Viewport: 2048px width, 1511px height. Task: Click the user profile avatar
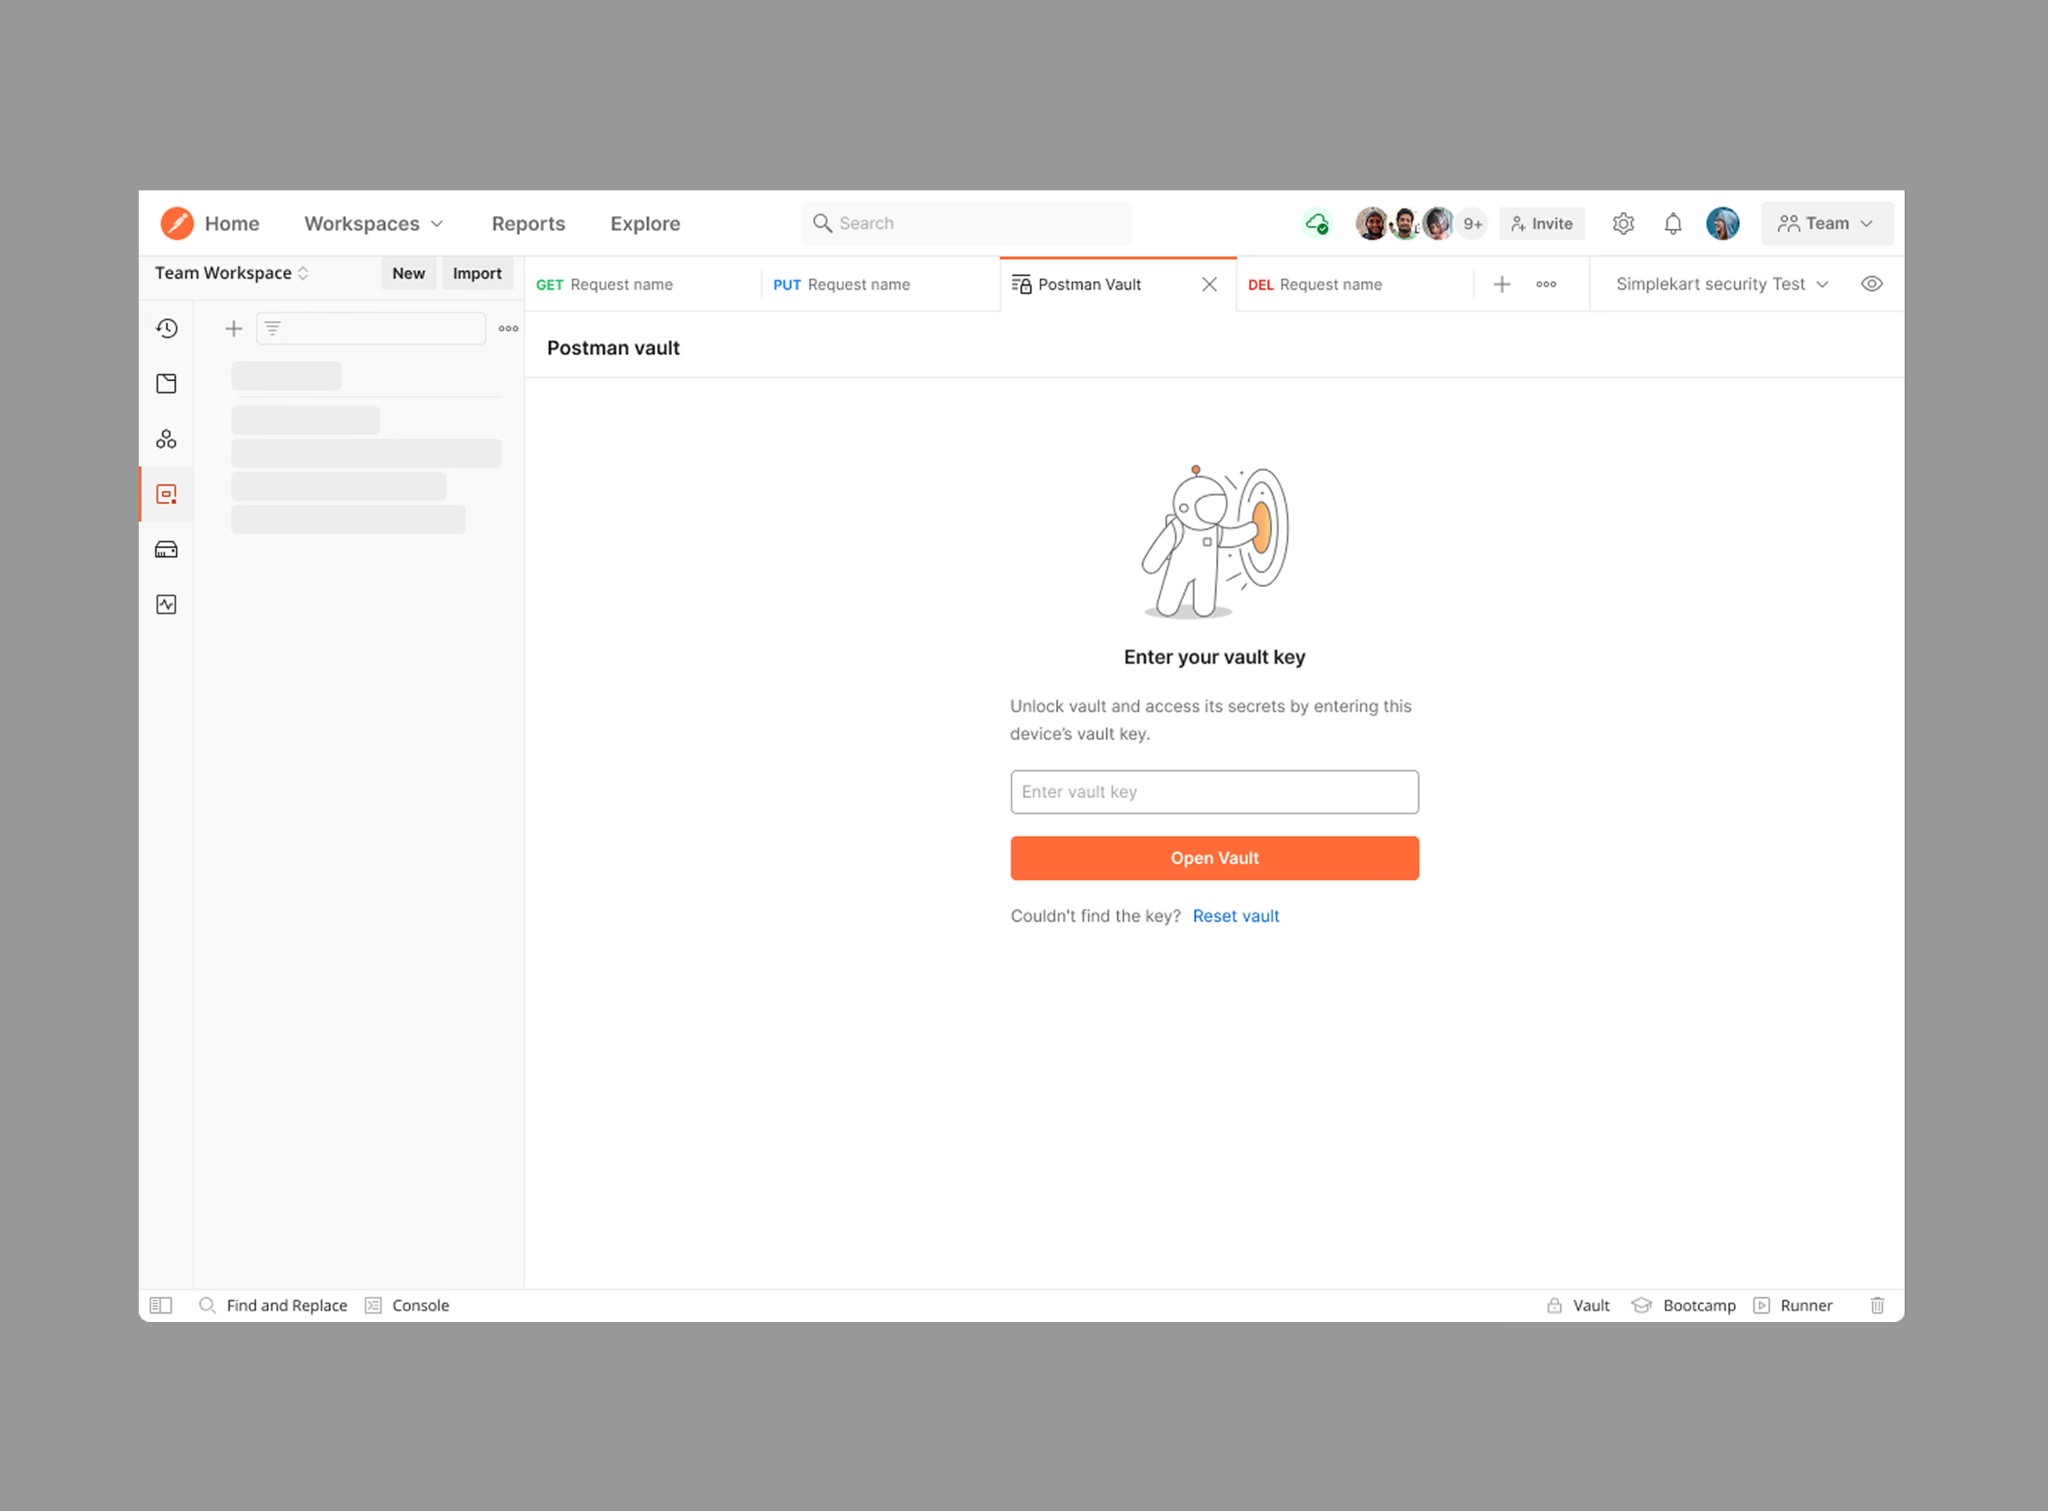click(x=1723, y=223)
